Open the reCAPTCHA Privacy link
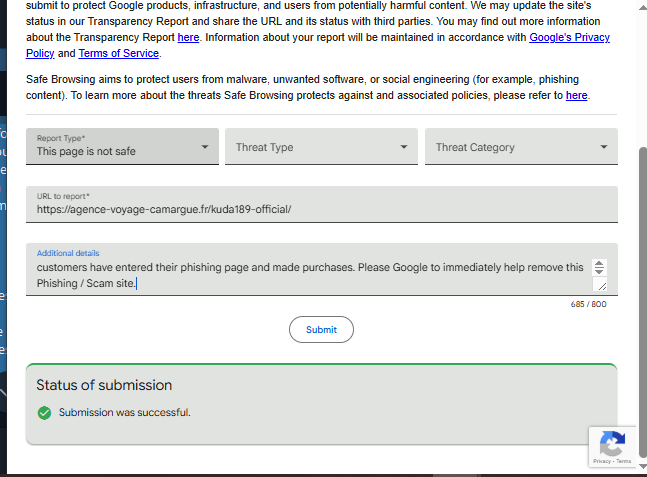Viewport: 647px width, 477px height. [x=602, y=461]
